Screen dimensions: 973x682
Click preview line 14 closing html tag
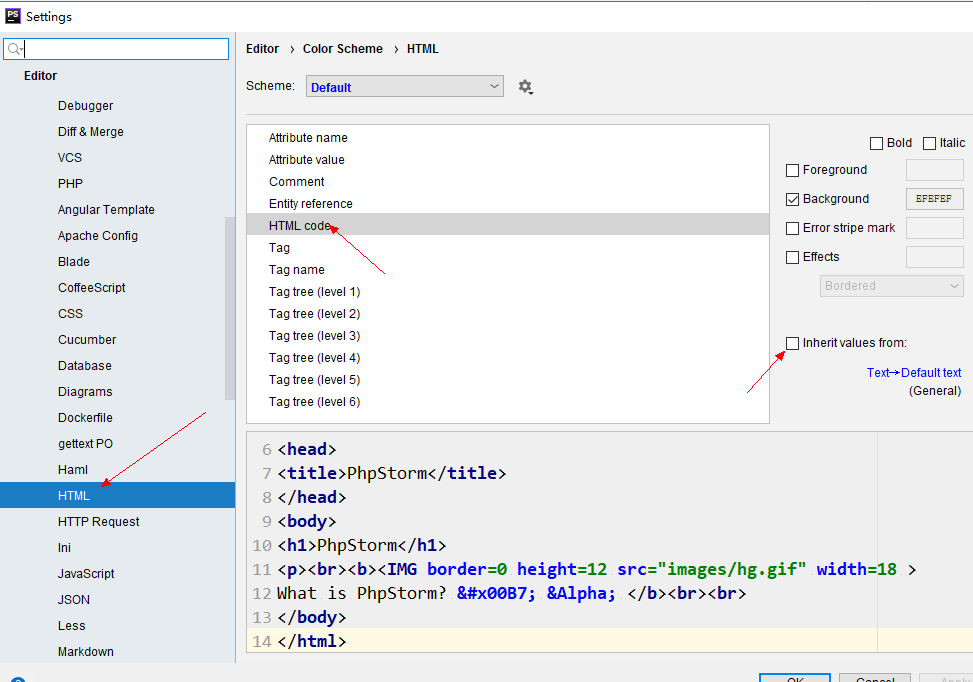[x=312, y=642]
